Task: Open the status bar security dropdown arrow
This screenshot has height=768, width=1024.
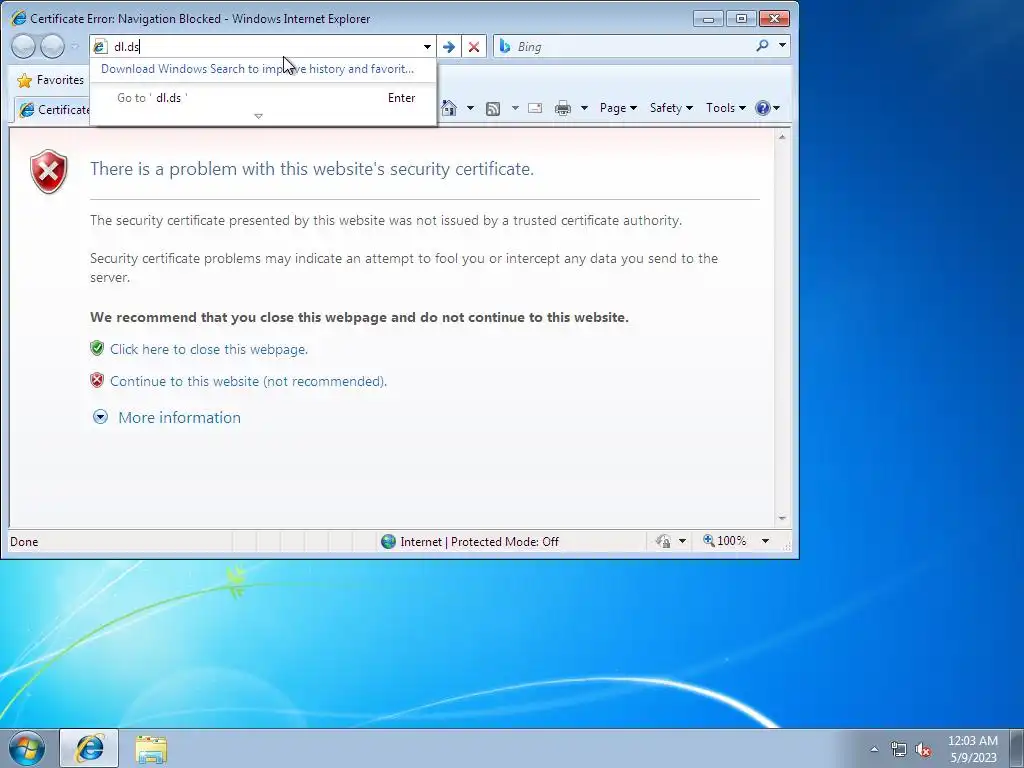Action: (682, 541)
